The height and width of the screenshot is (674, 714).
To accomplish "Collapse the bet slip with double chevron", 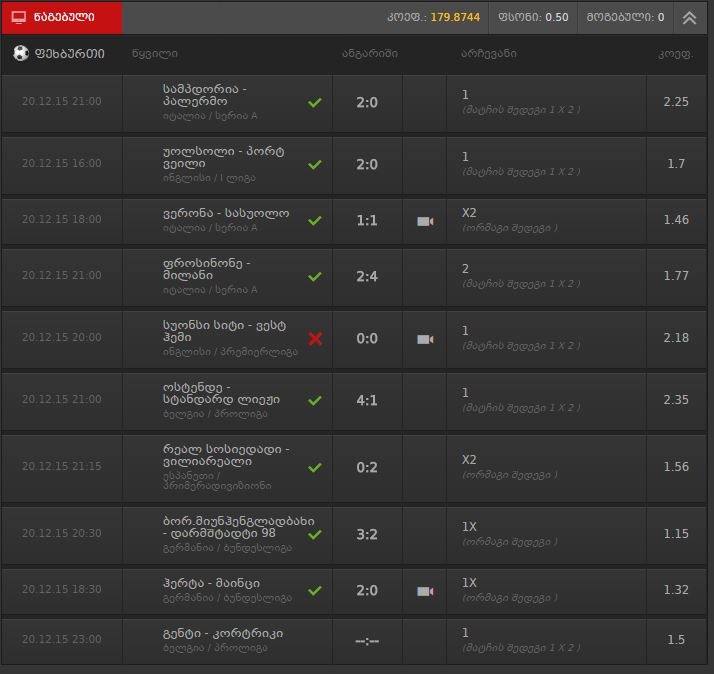I will pos(689,17).
